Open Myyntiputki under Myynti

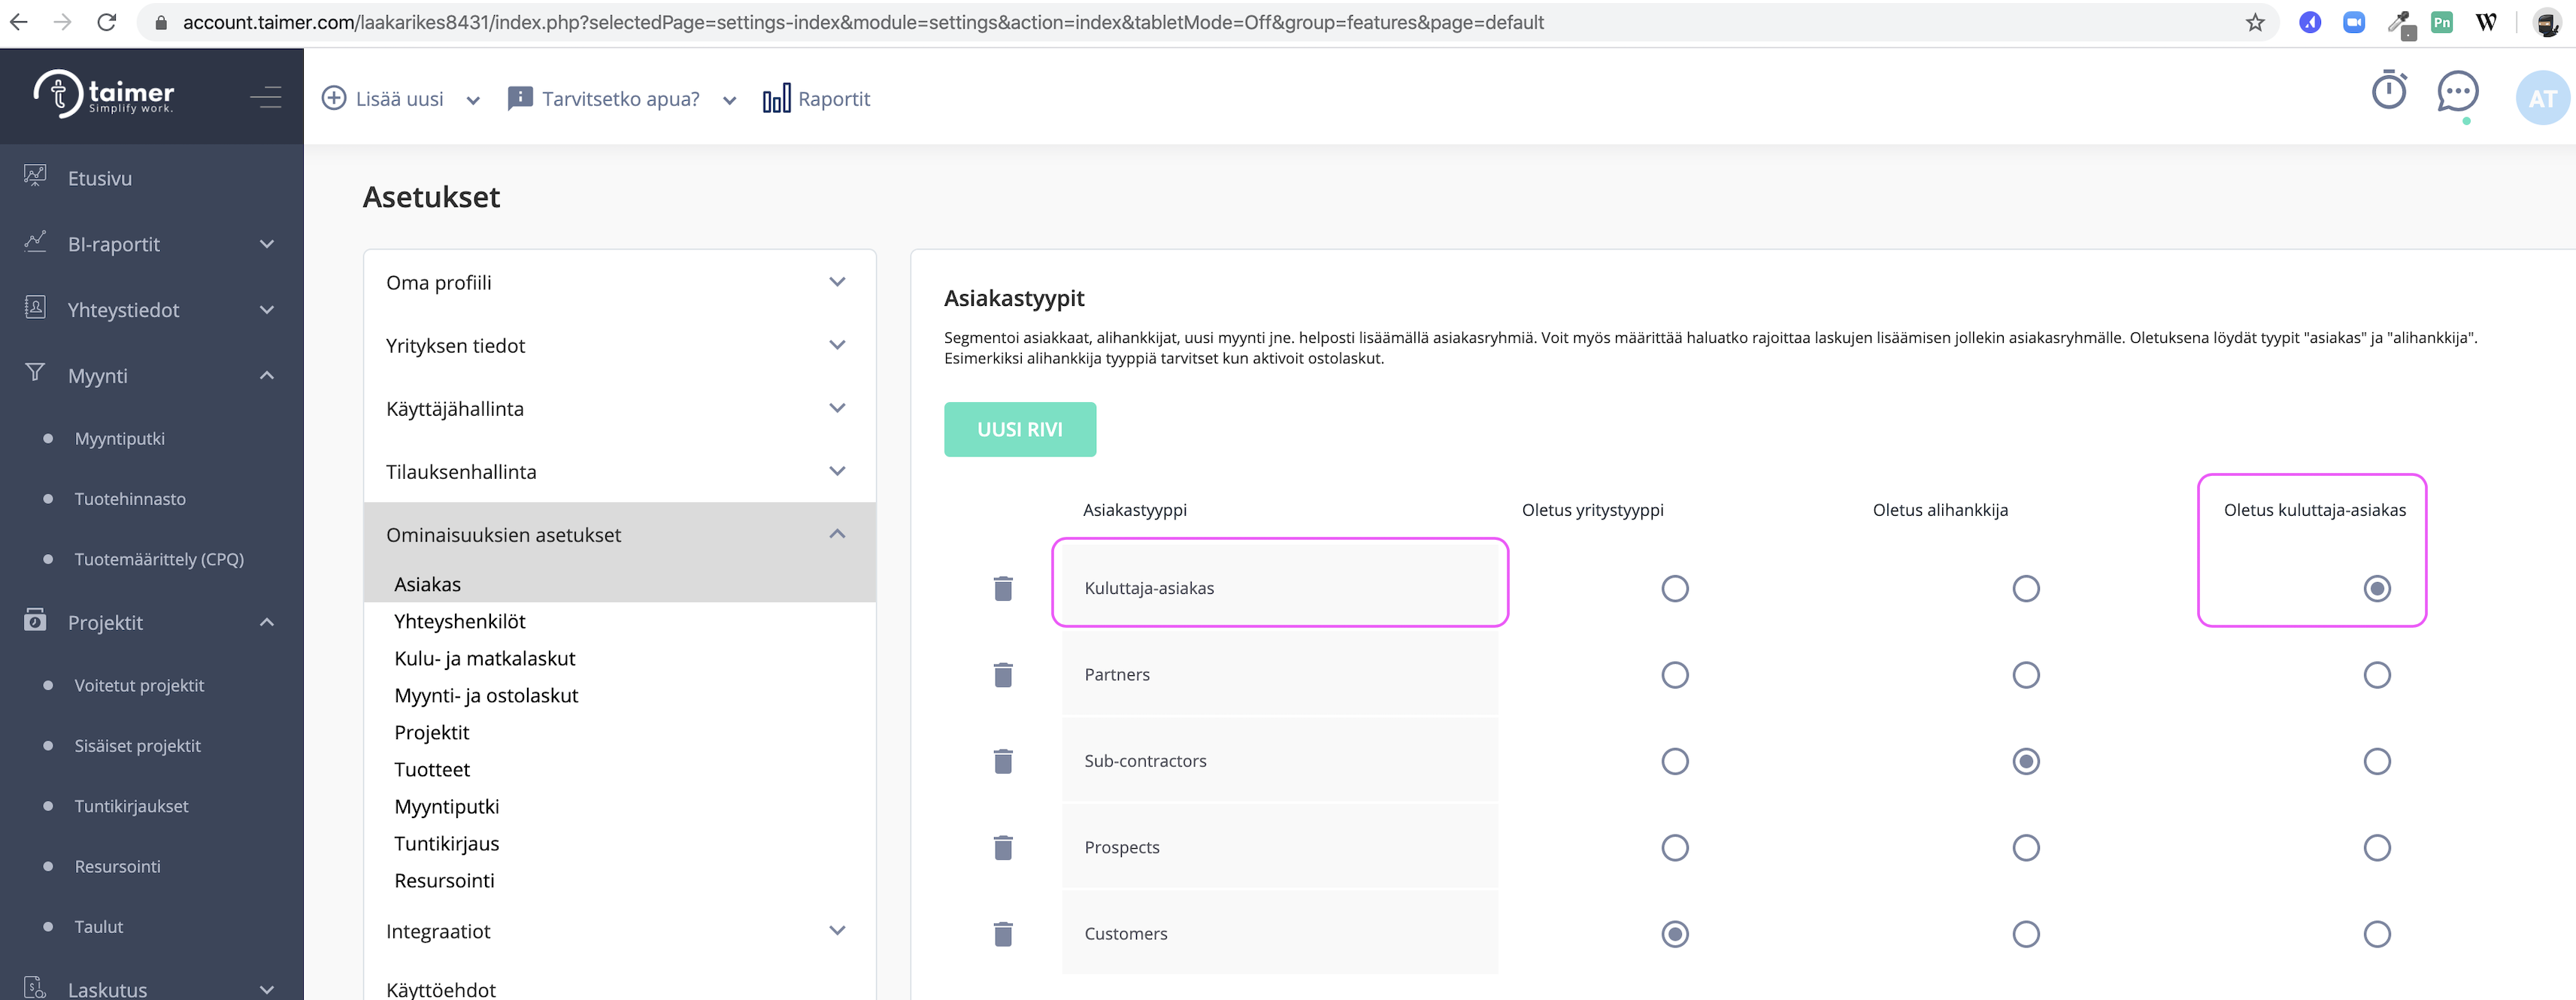tap(119, 438)
